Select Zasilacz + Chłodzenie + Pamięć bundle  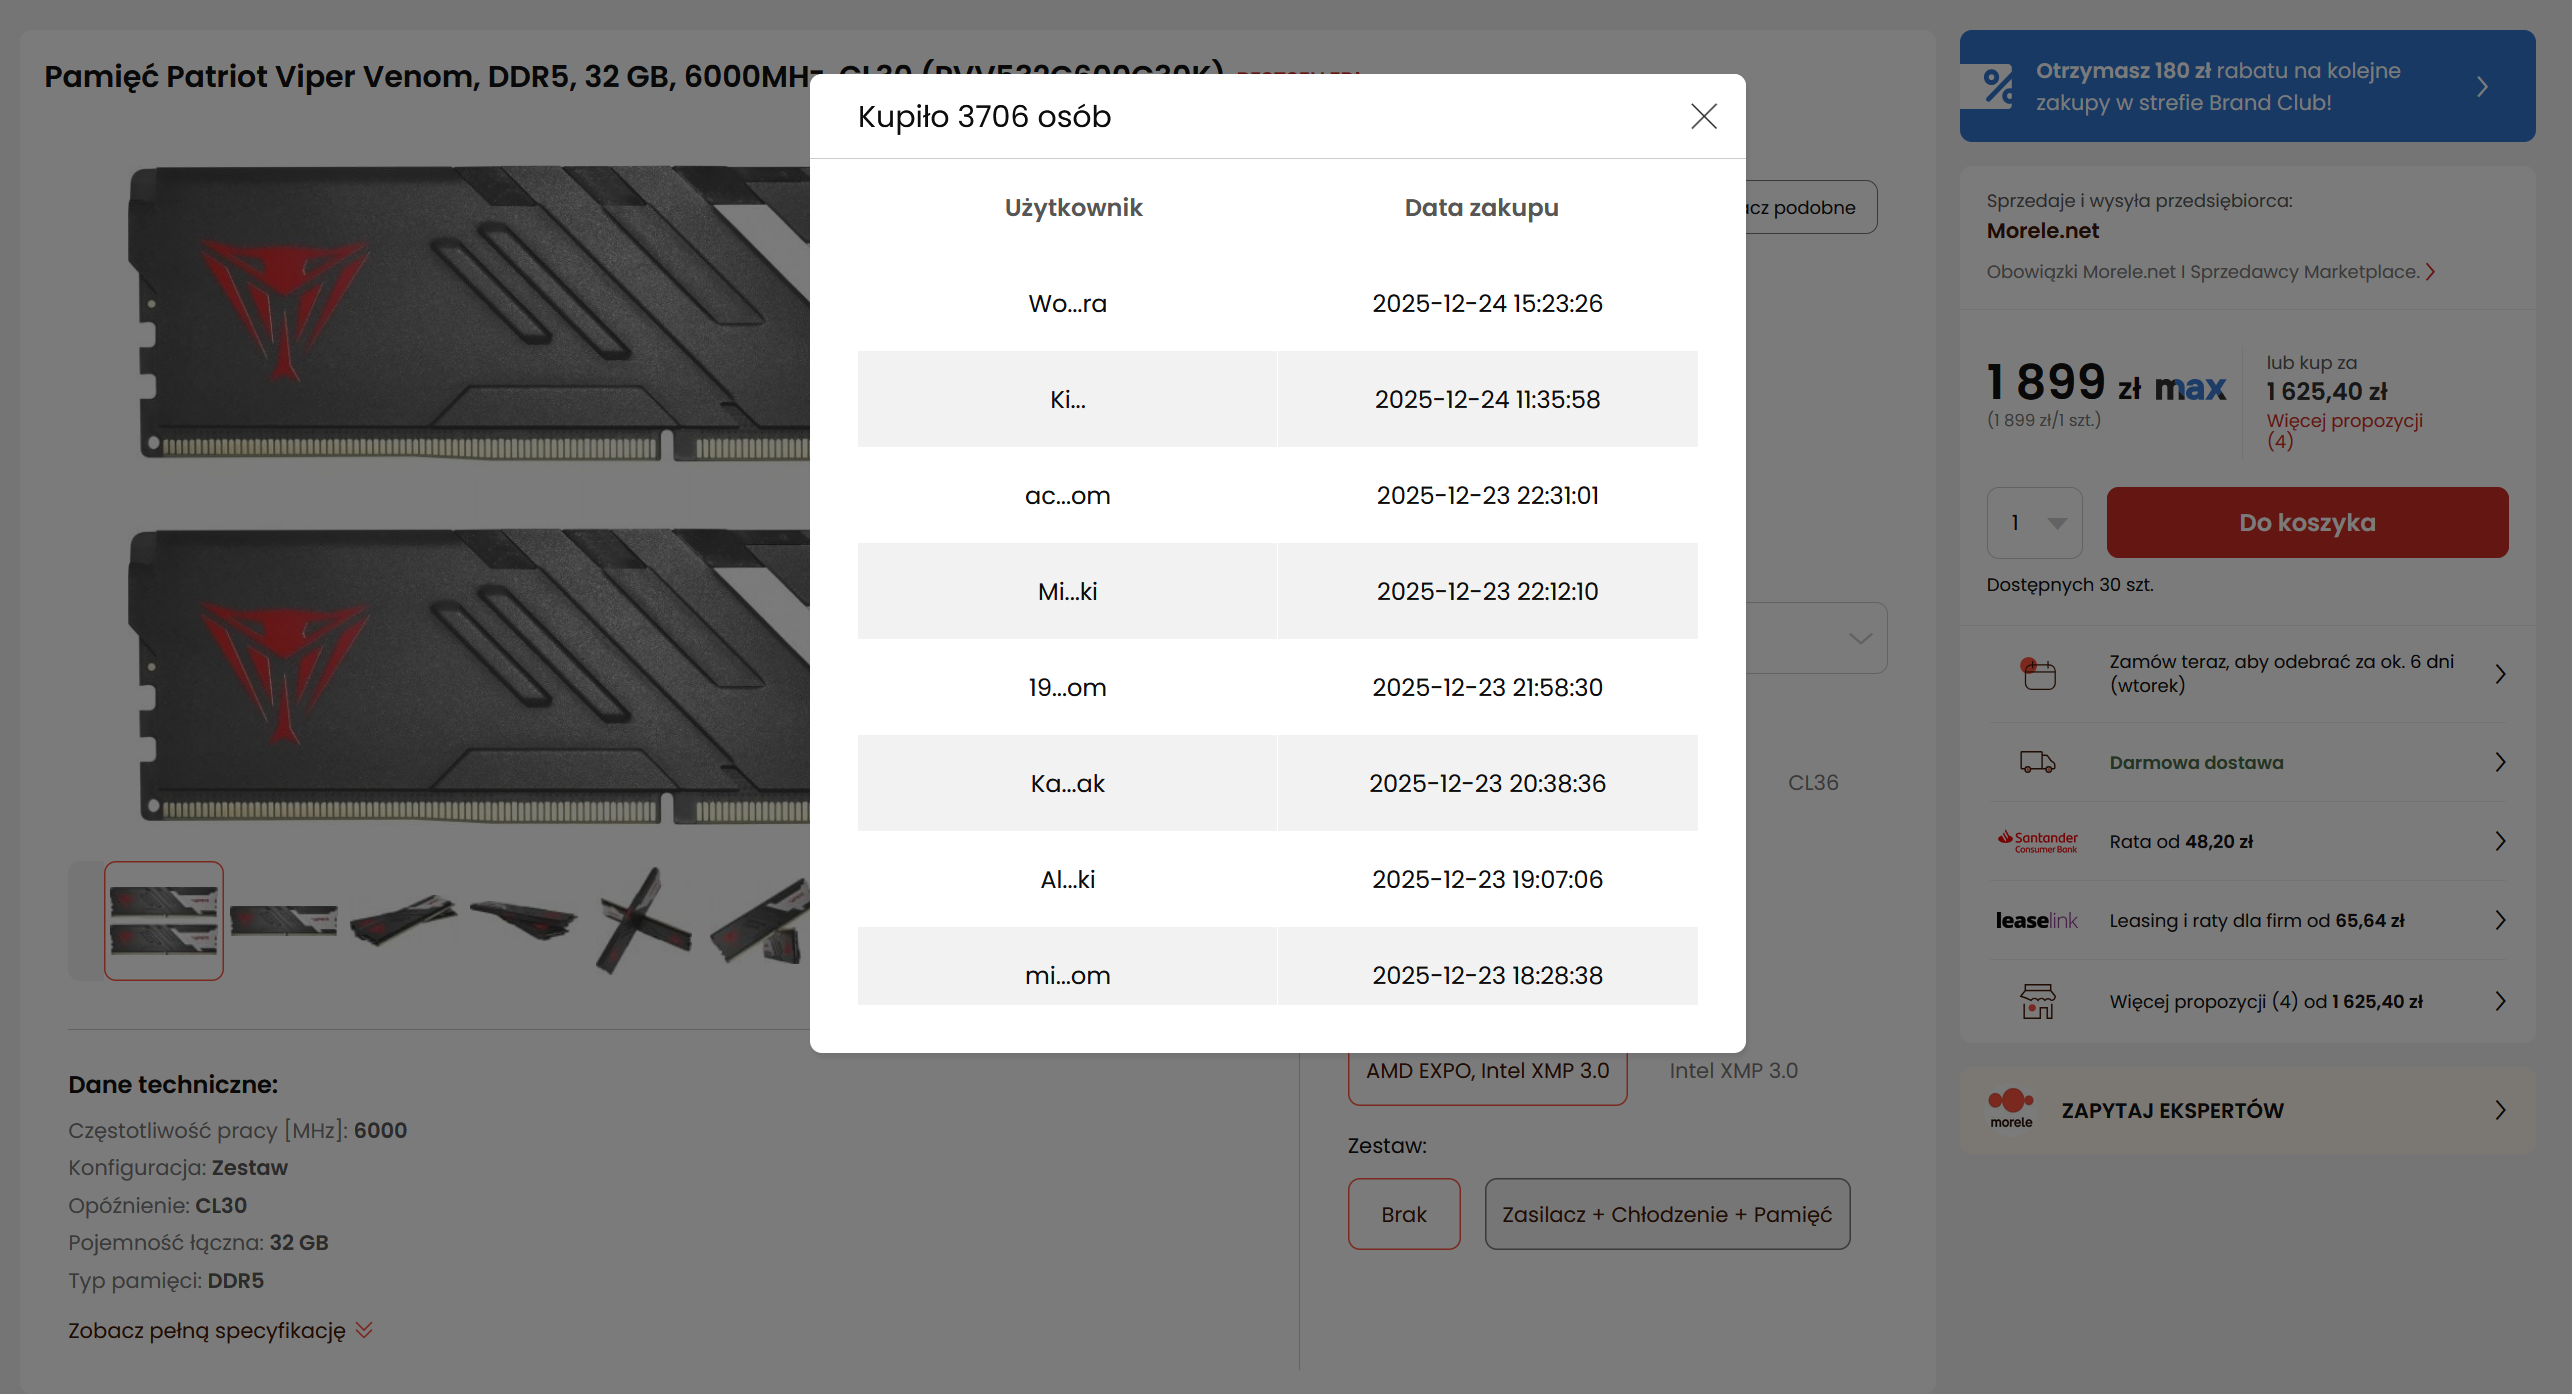1666,1214
